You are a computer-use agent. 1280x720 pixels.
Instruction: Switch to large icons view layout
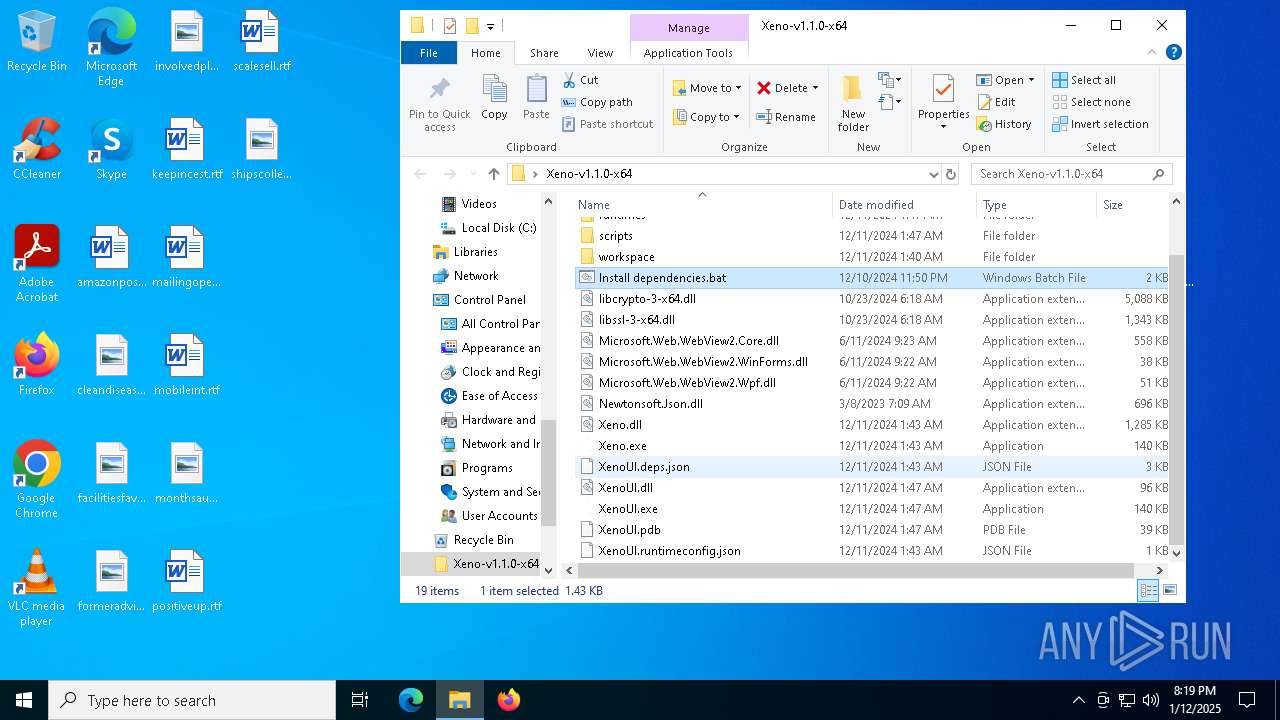tap(1170, 591)
